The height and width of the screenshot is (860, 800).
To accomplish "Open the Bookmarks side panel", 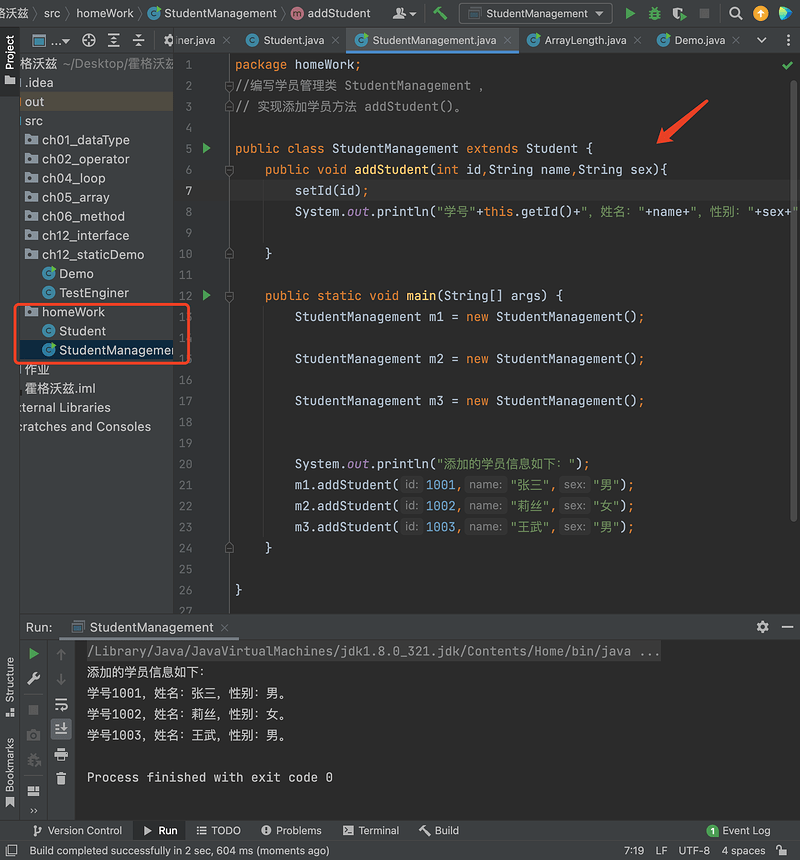I will coord(9,772).
